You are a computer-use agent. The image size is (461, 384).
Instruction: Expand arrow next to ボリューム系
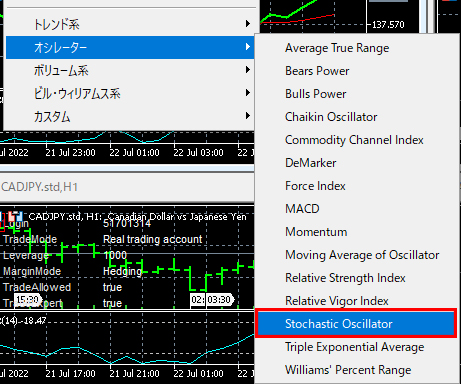(247, 70)
